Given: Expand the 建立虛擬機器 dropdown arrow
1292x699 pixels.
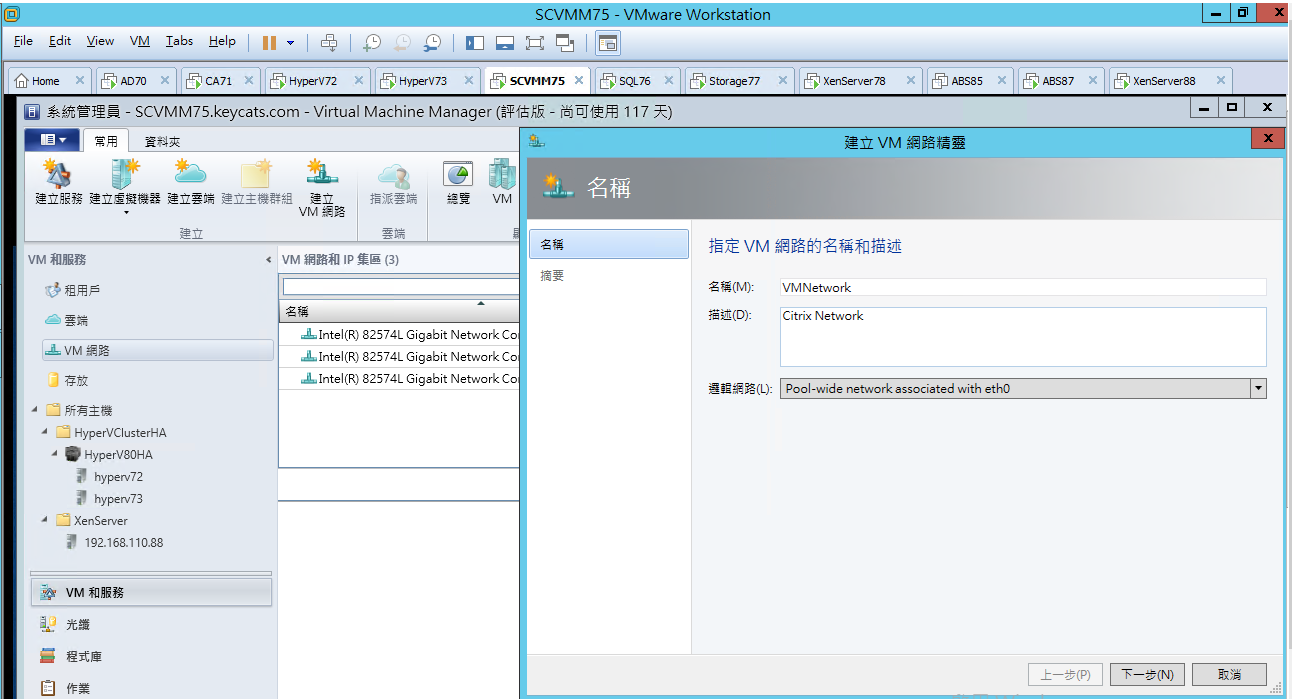Looking at the screenshot, I should (126, 212).
